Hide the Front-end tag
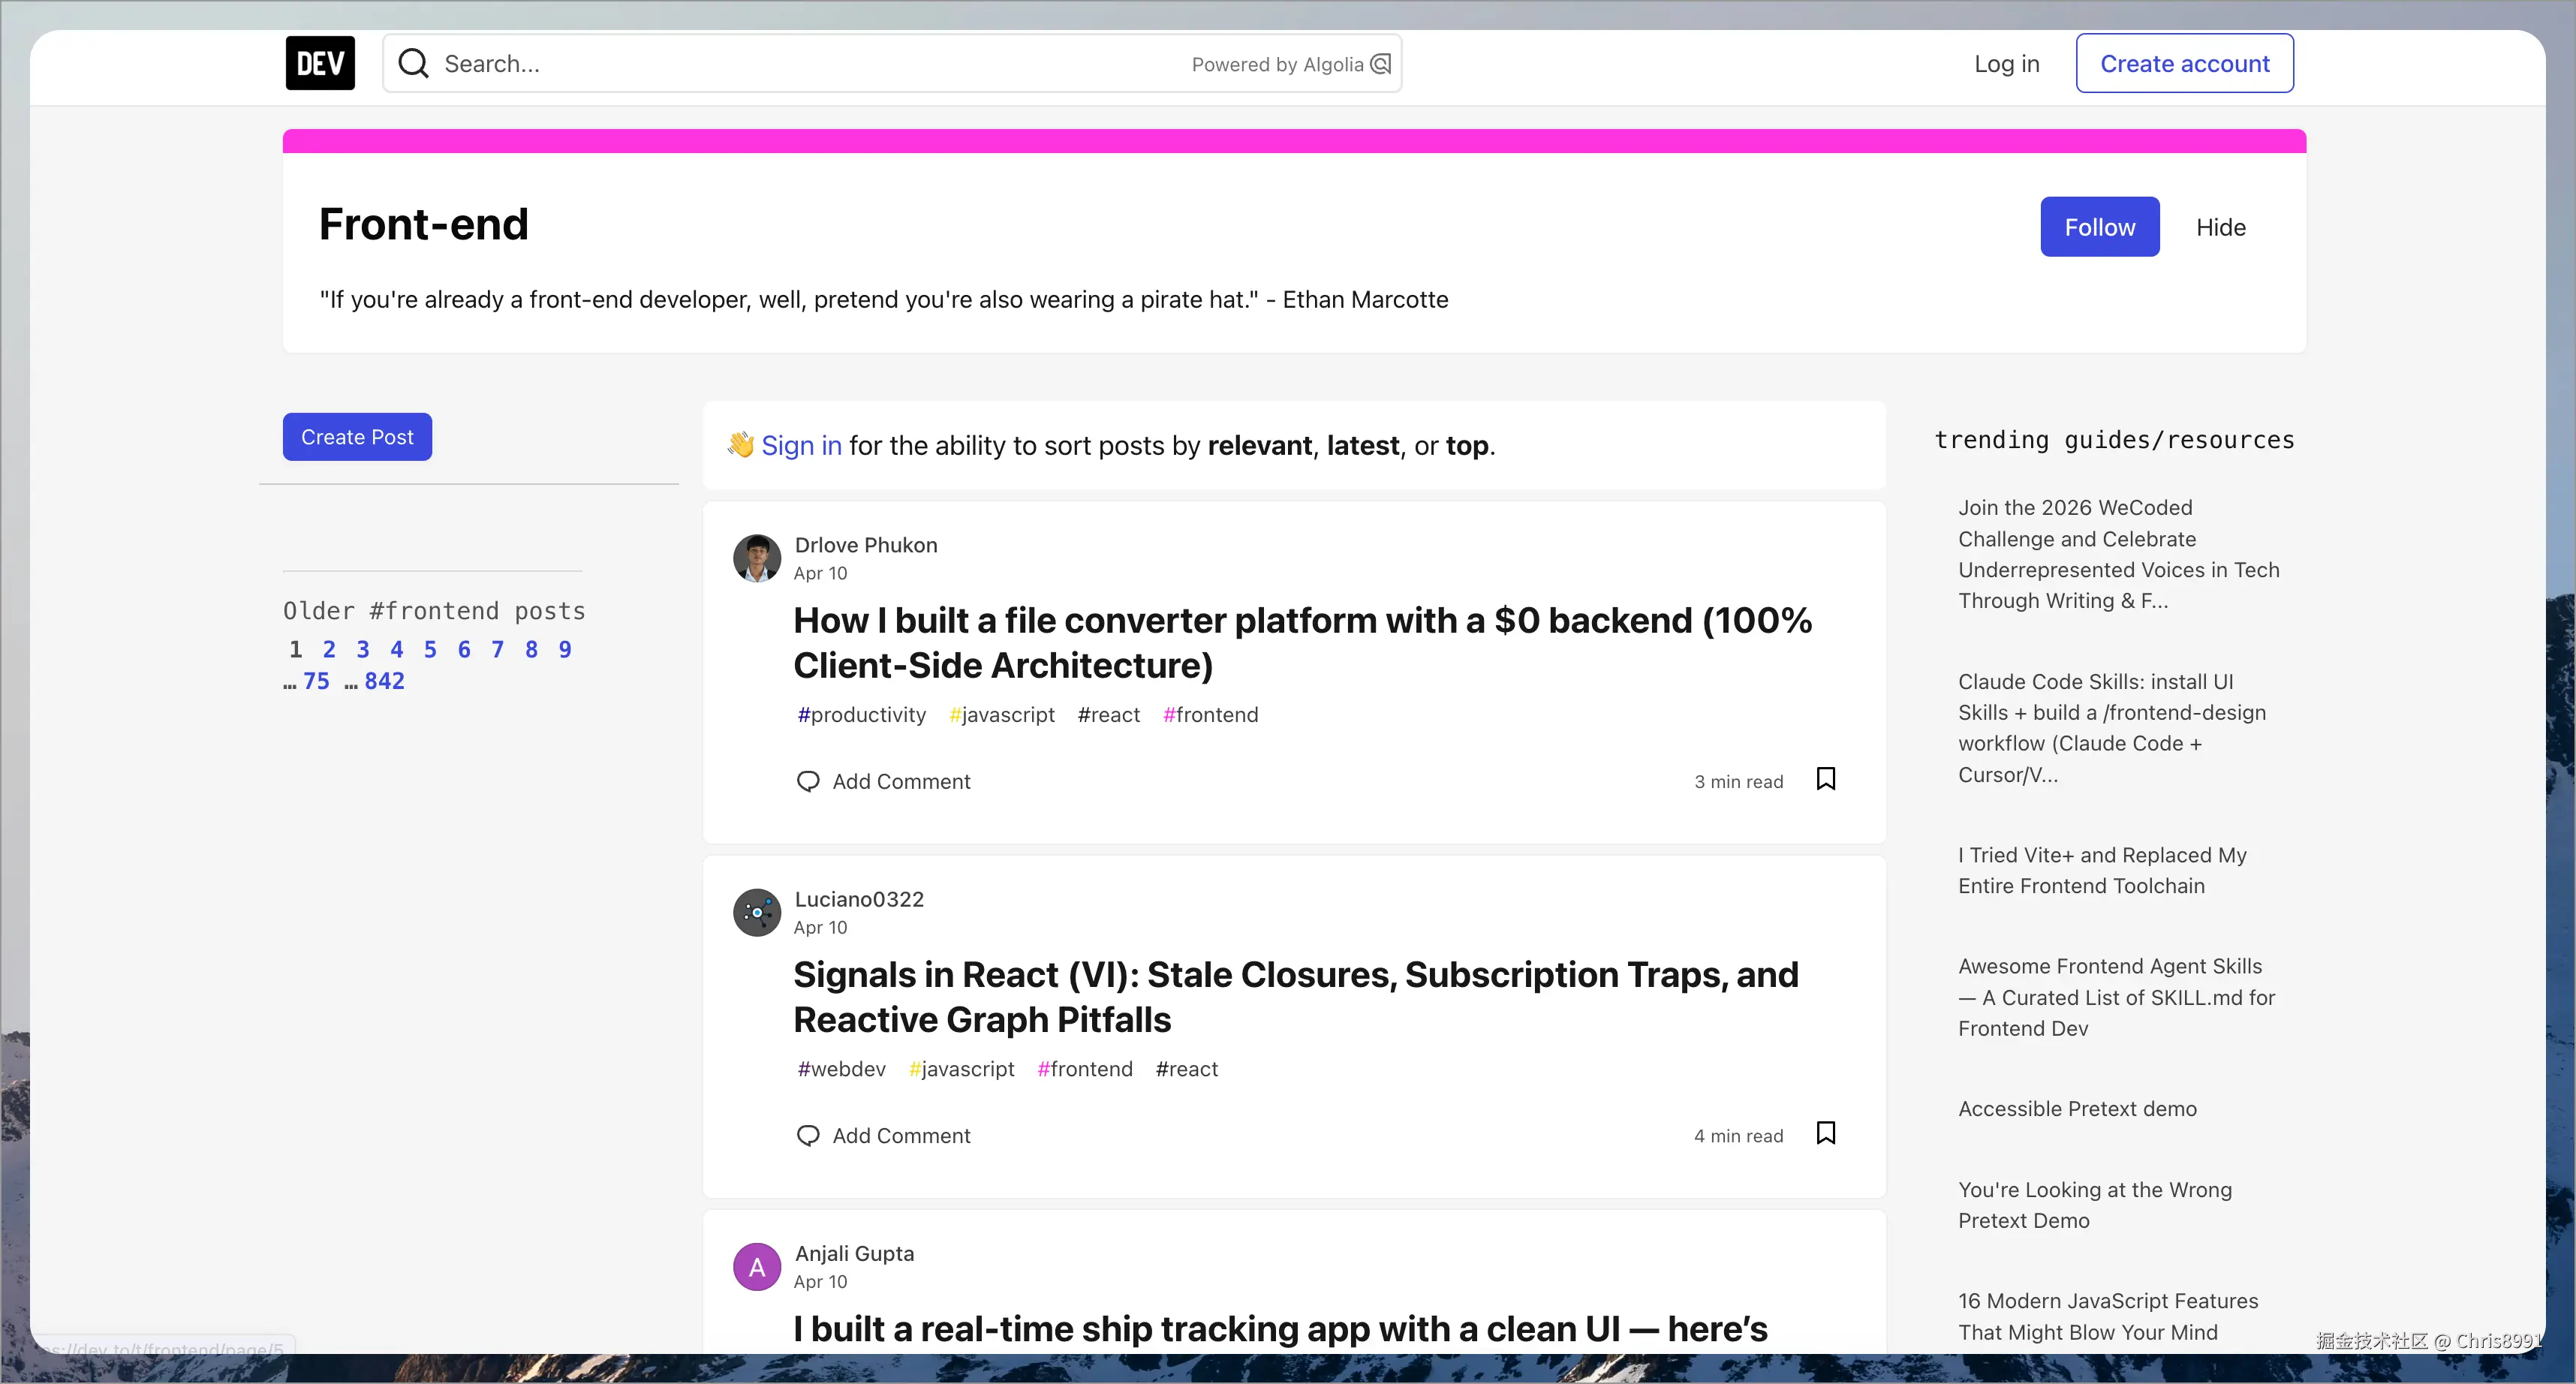The height and width of the screenshot is (1384, 2576). coord(2220,227)
